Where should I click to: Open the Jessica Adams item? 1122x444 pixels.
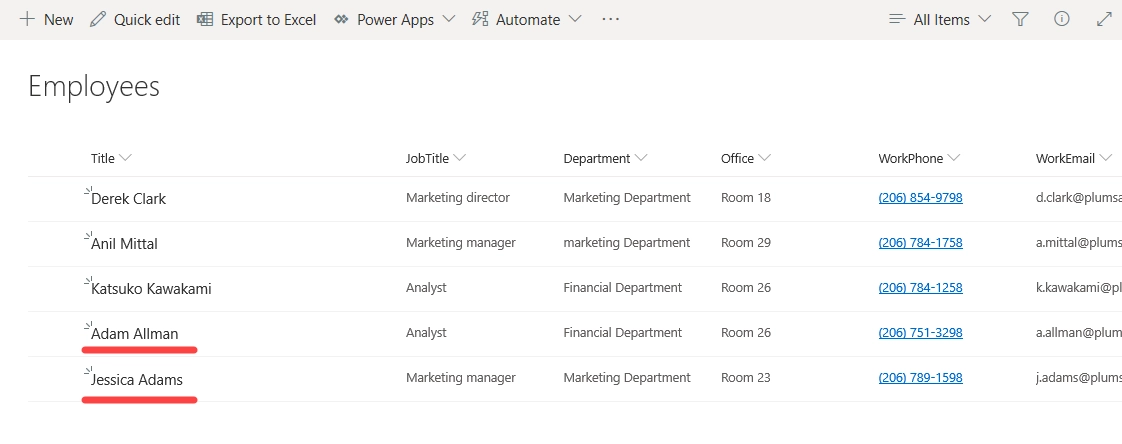[137, 380]
